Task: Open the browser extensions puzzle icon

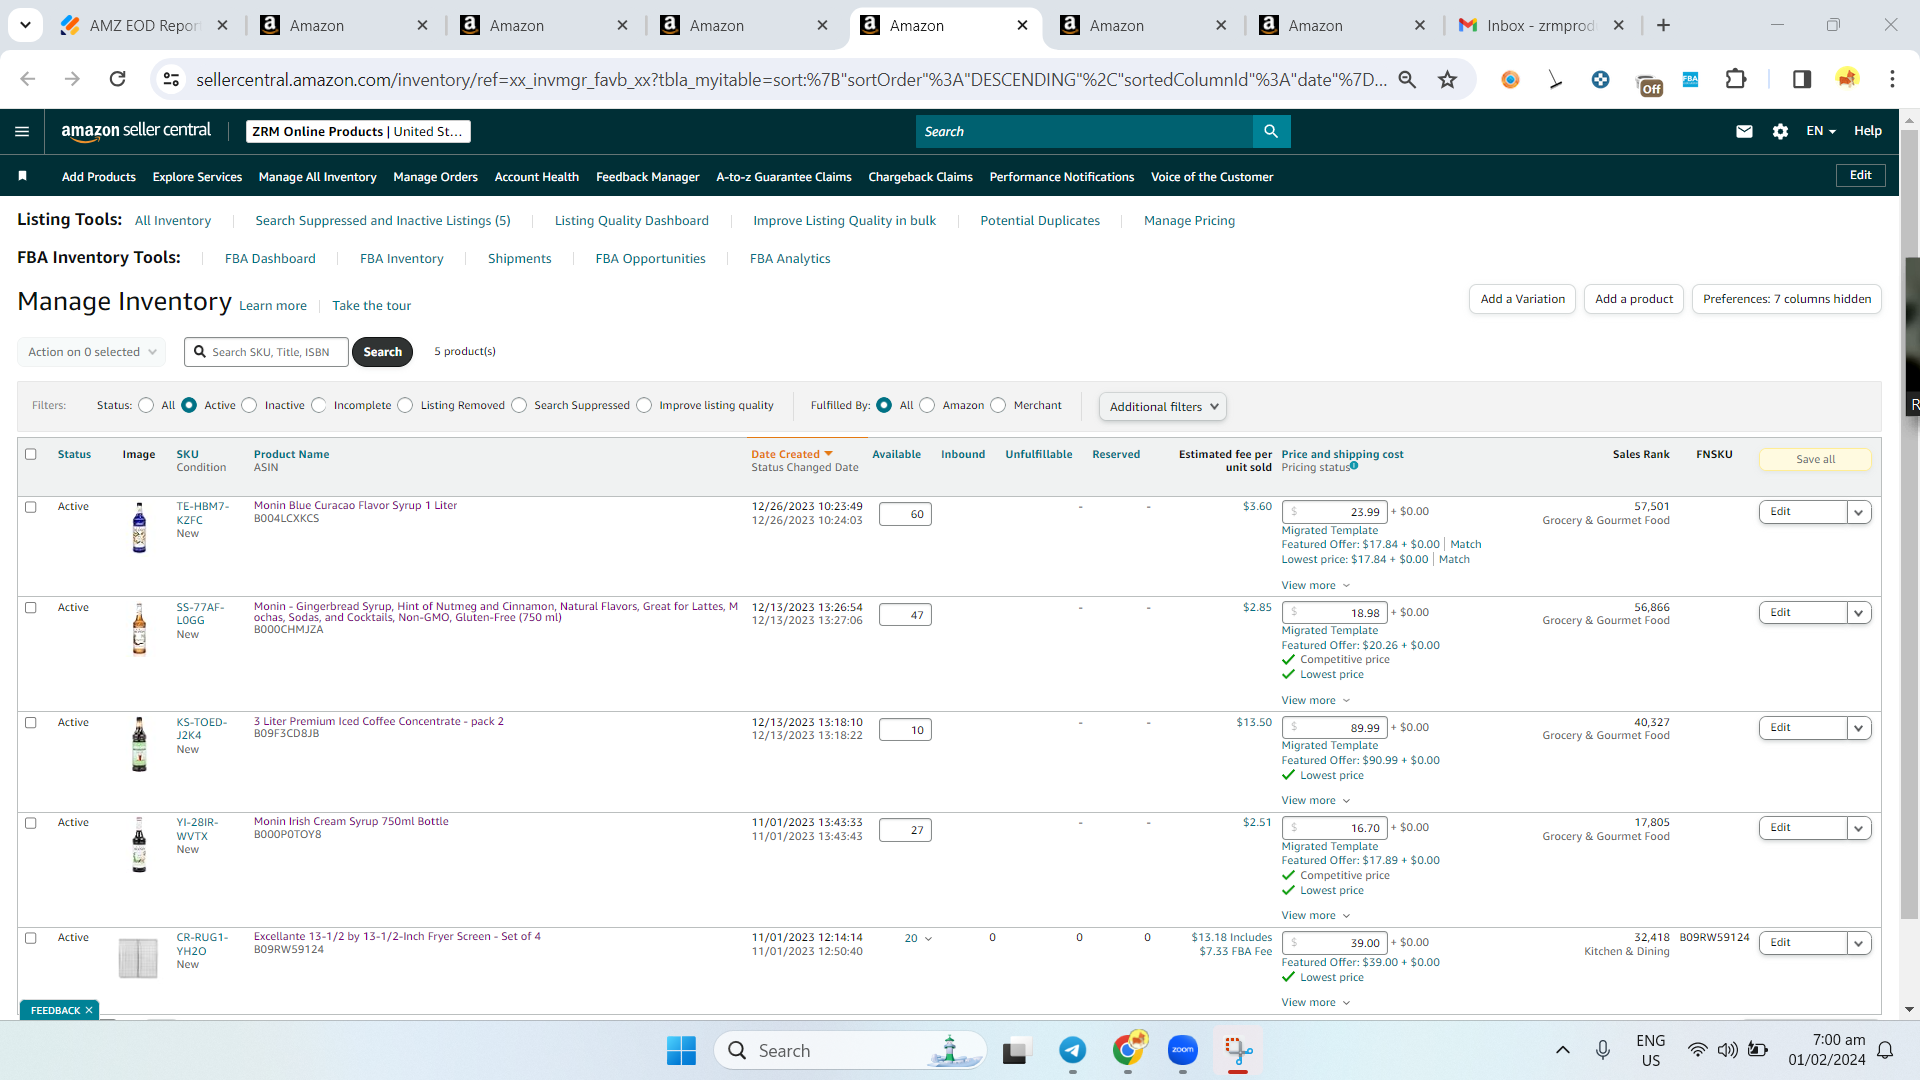Action: click(1736, 79)
